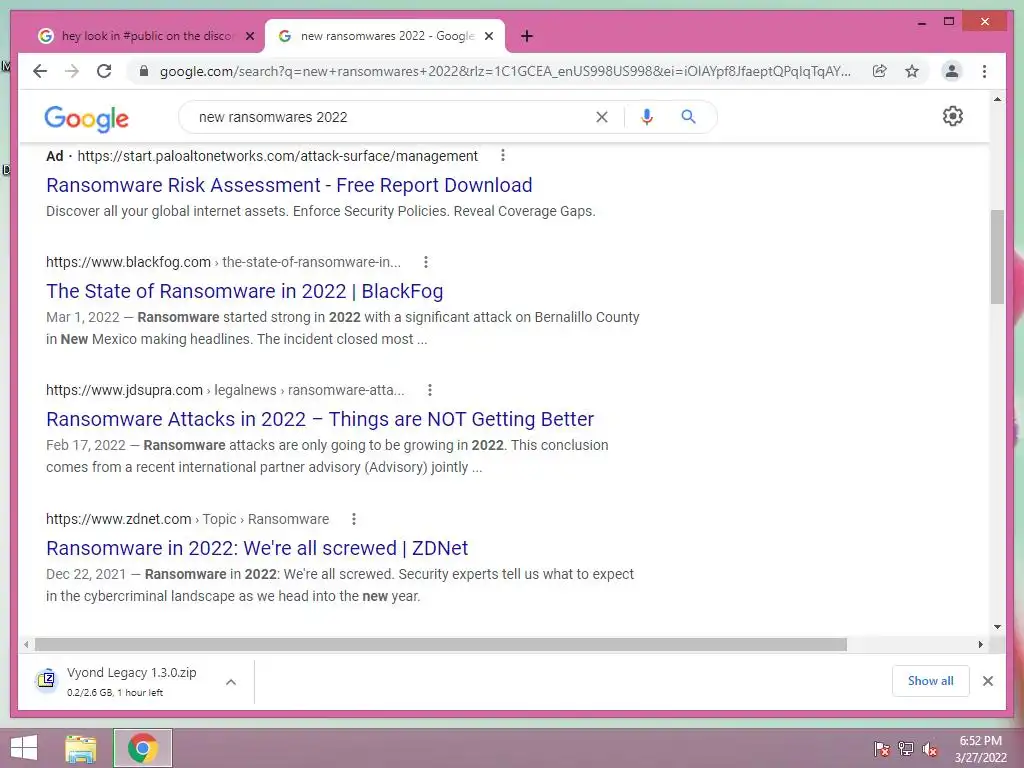This screenshot has height=768, width=1024.
Task: Close the 'new ransomwares 2022' tab
Action: [488, 36]
